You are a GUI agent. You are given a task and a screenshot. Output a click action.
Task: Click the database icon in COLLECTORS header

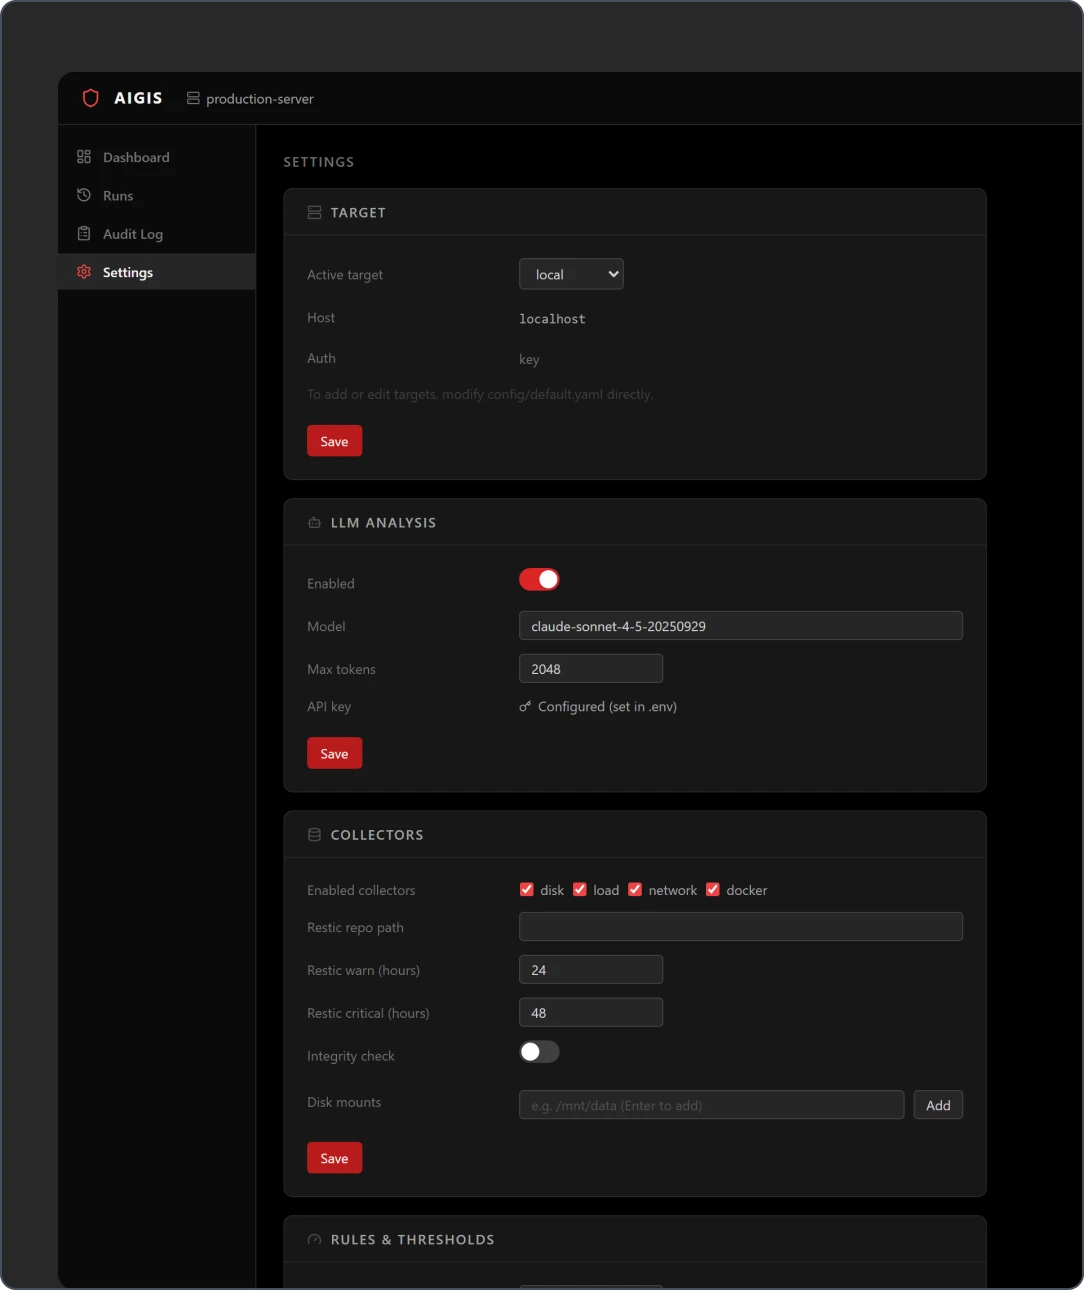pyautogui.click(x=314, y=834)
